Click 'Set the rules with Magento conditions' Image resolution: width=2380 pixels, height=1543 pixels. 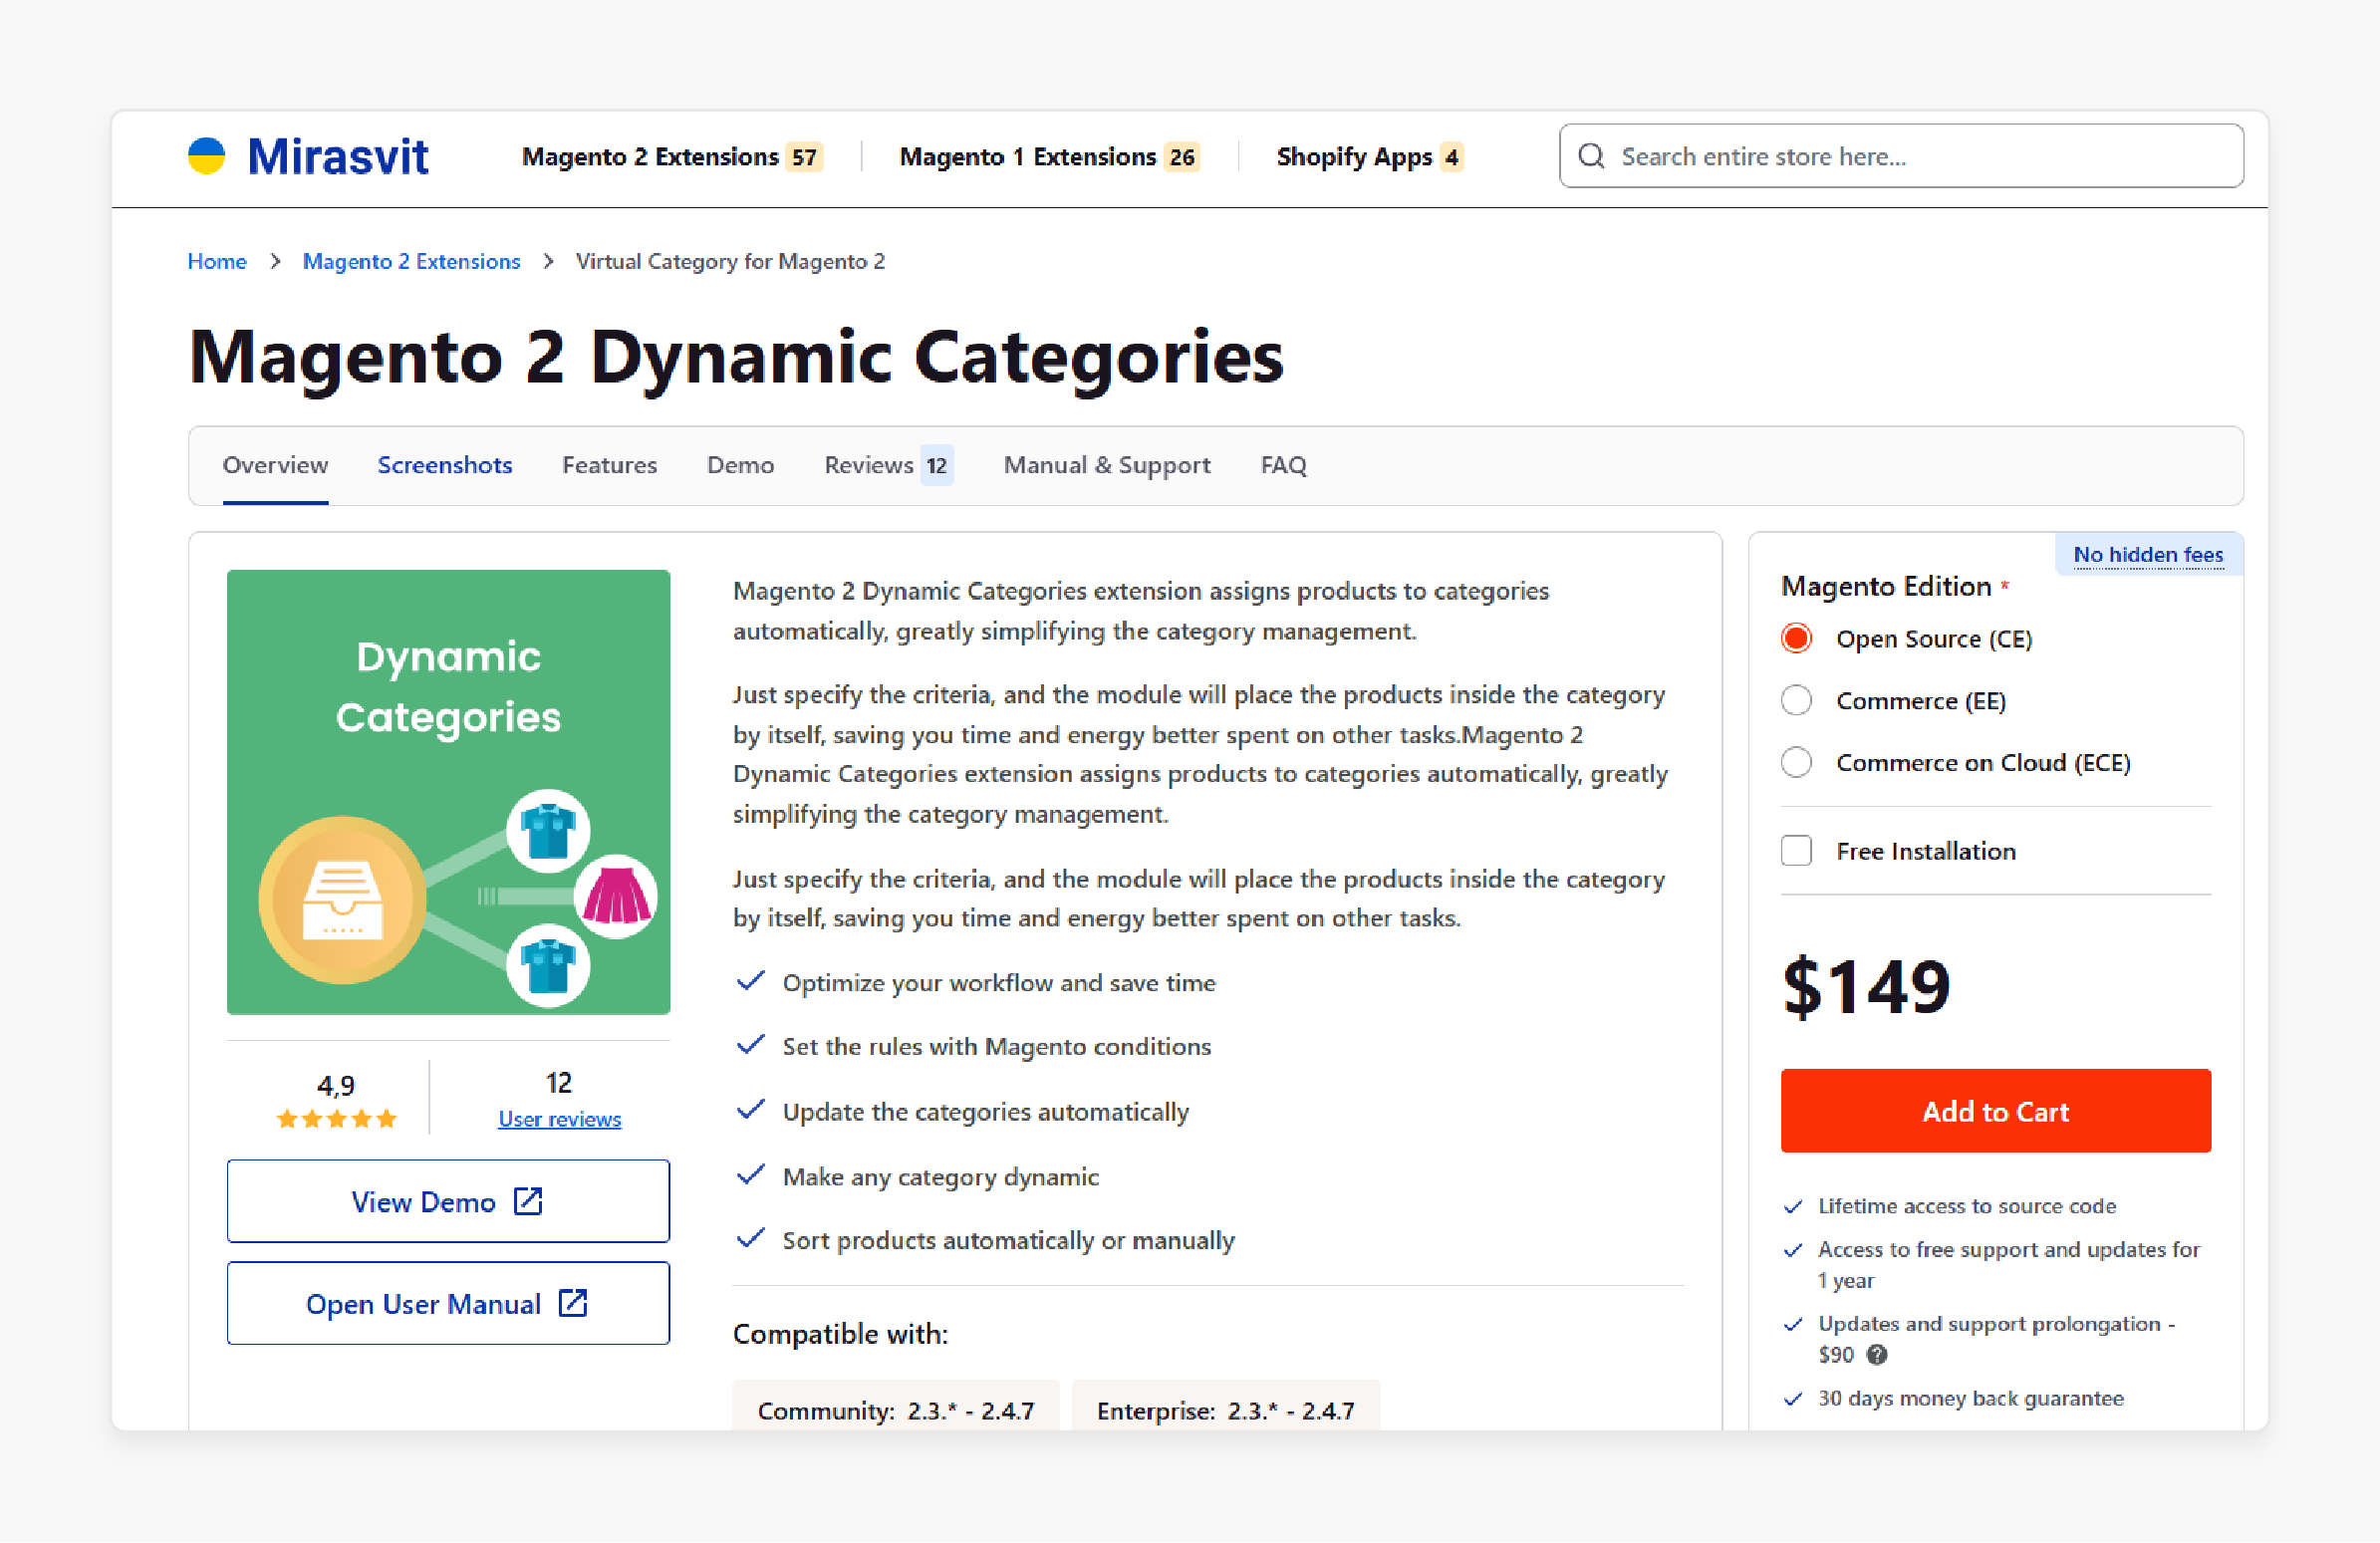tap(997, 1046)
